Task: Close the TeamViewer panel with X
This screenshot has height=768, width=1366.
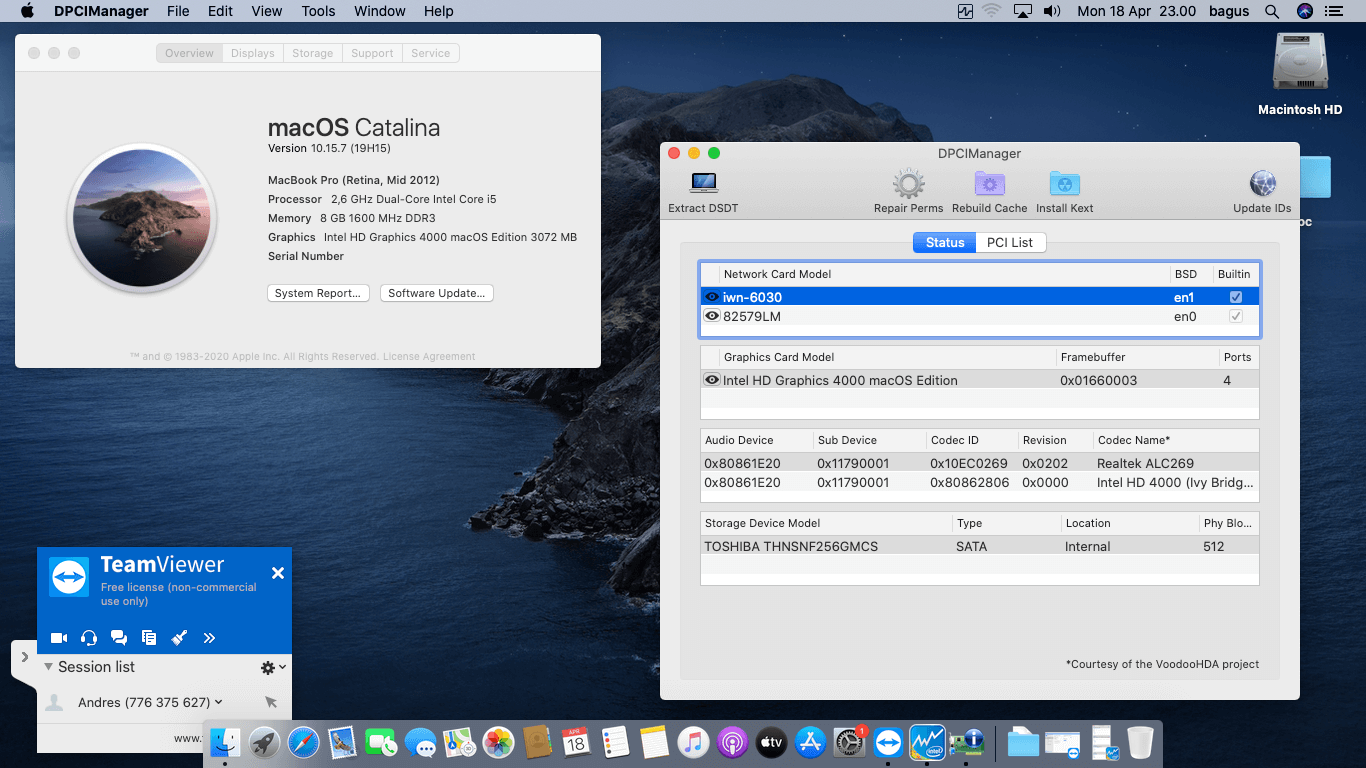Action: click(278, 573)
